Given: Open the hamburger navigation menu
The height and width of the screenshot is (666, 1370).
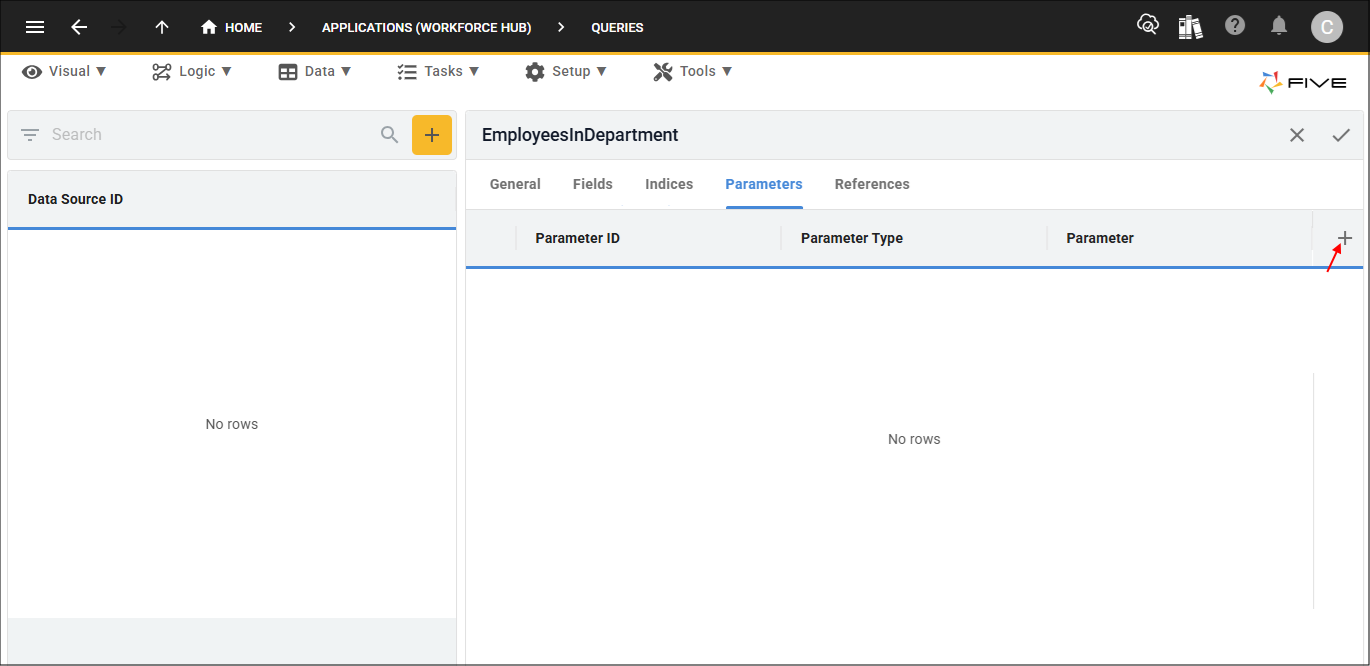Looking at the screenshot, I should [x=35, y=27].
